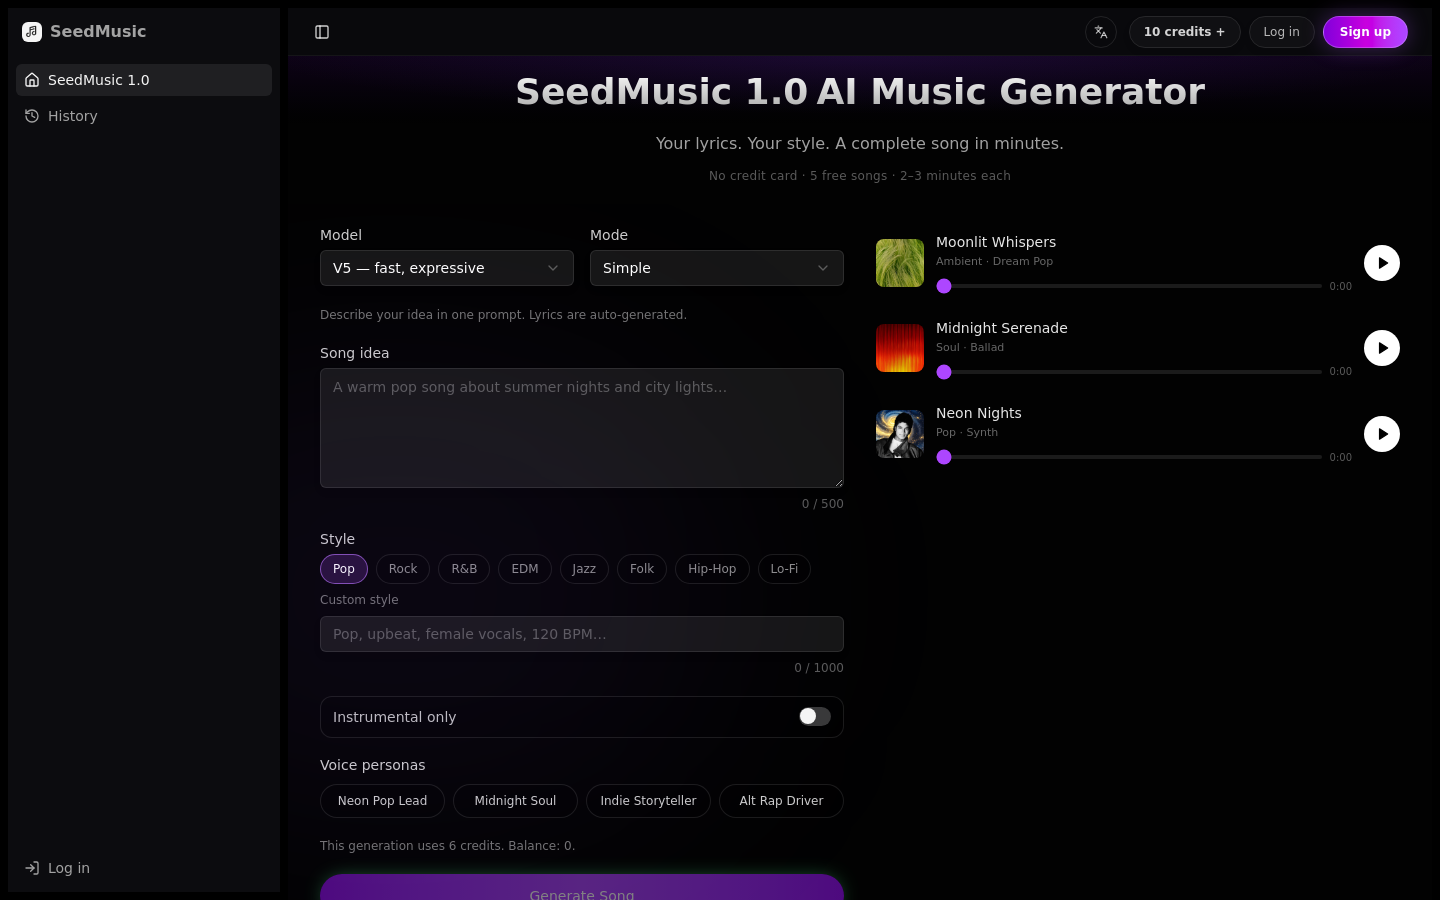The image size is (1440, 900).
Task: Focus the Song idea text area
Action: 582,428
